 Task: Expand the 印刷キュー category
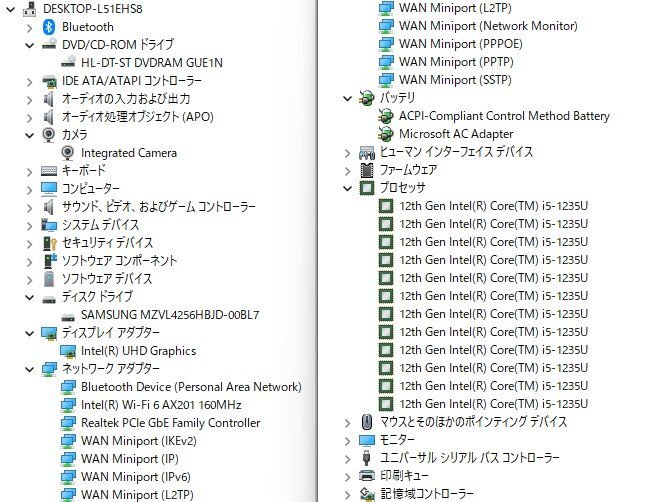tap(347, 476)
